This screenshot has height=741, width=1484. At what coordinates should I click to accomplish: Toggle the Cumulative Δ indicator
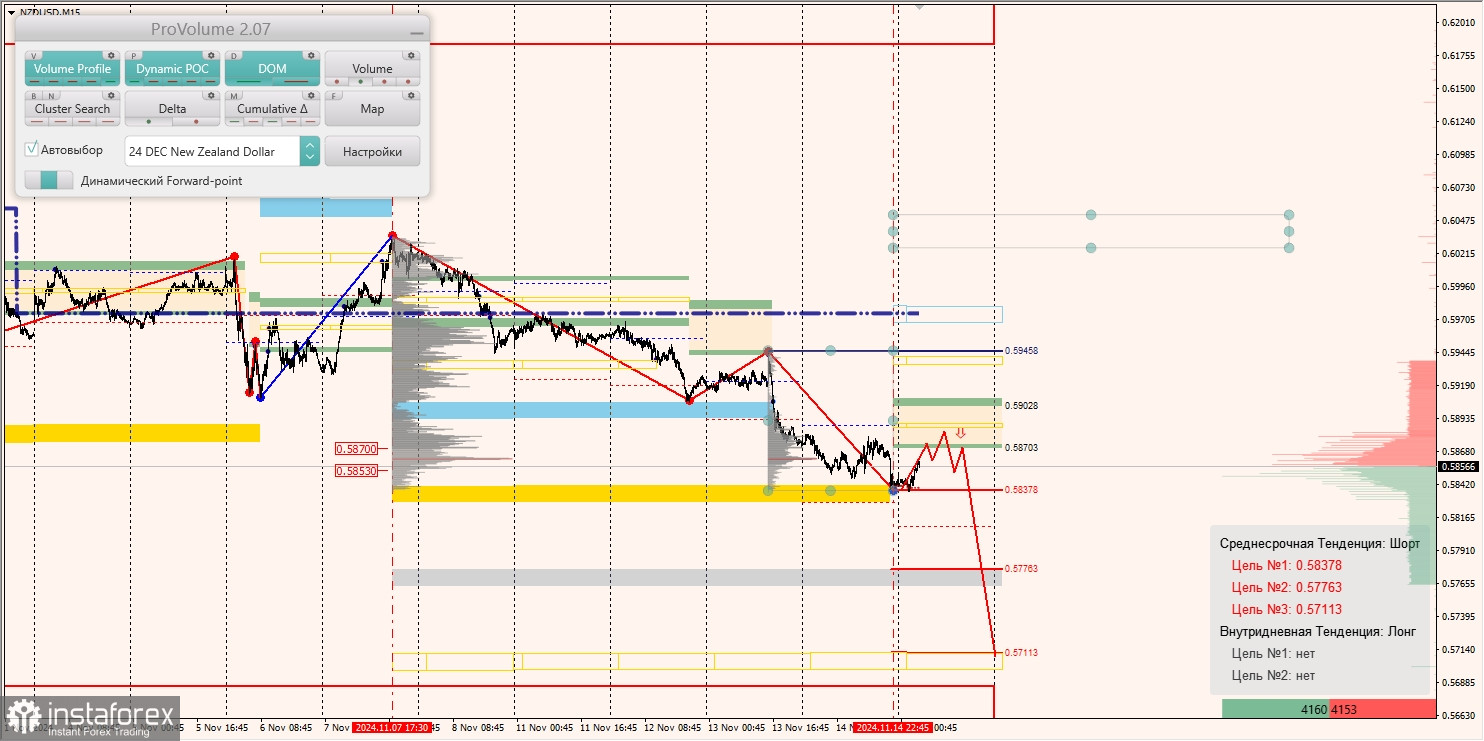tap(272, 108)
